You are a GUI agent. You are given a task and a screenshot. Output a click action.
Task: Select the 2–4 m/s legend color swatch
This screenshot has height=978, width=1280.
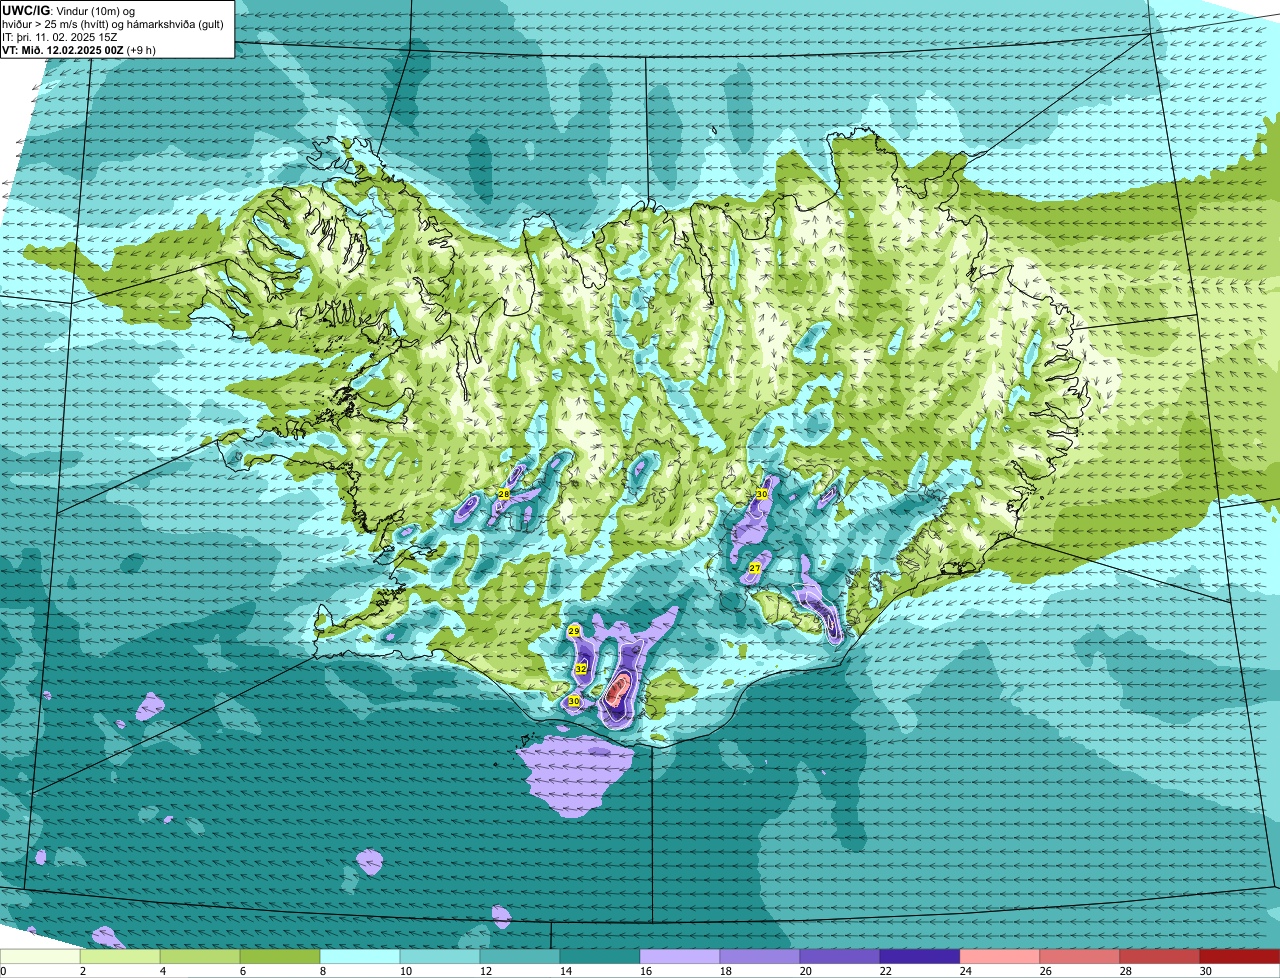tap(120, 957)
